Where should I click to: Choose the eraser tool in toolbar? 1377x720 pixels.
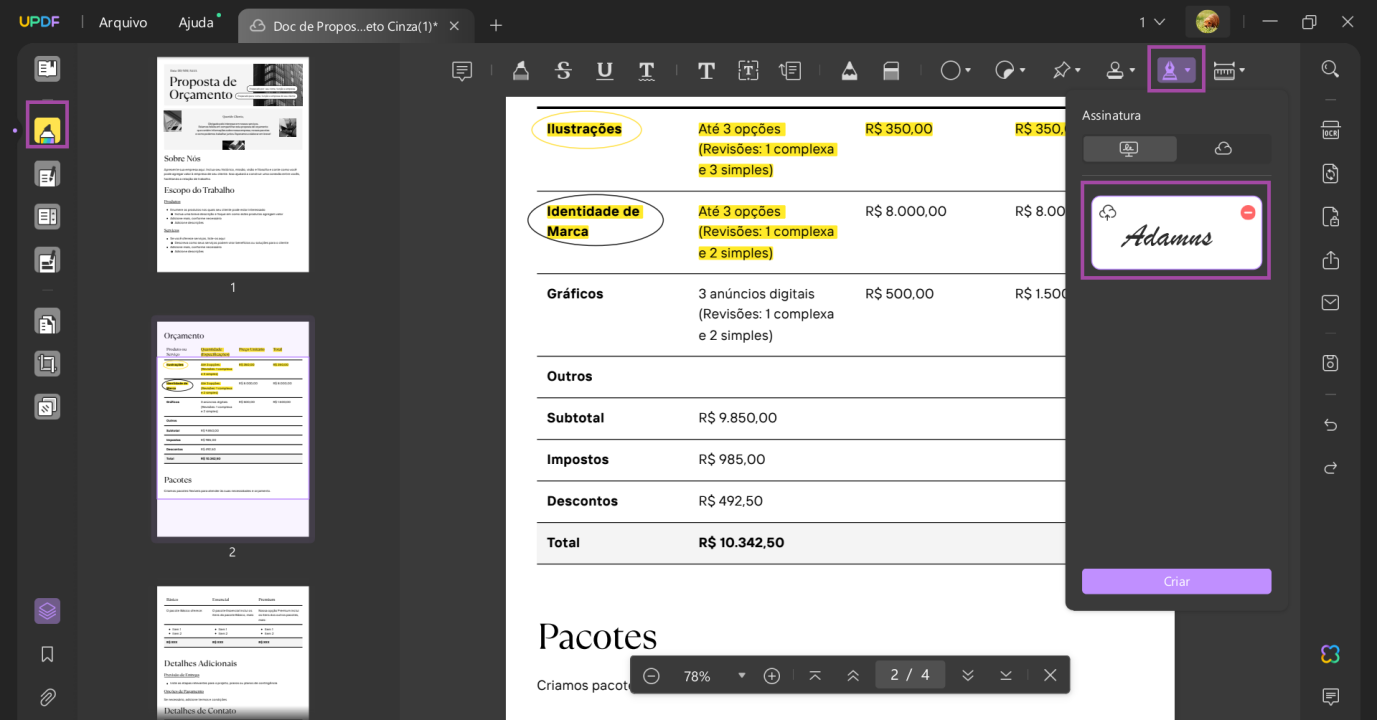click(891, 70)
